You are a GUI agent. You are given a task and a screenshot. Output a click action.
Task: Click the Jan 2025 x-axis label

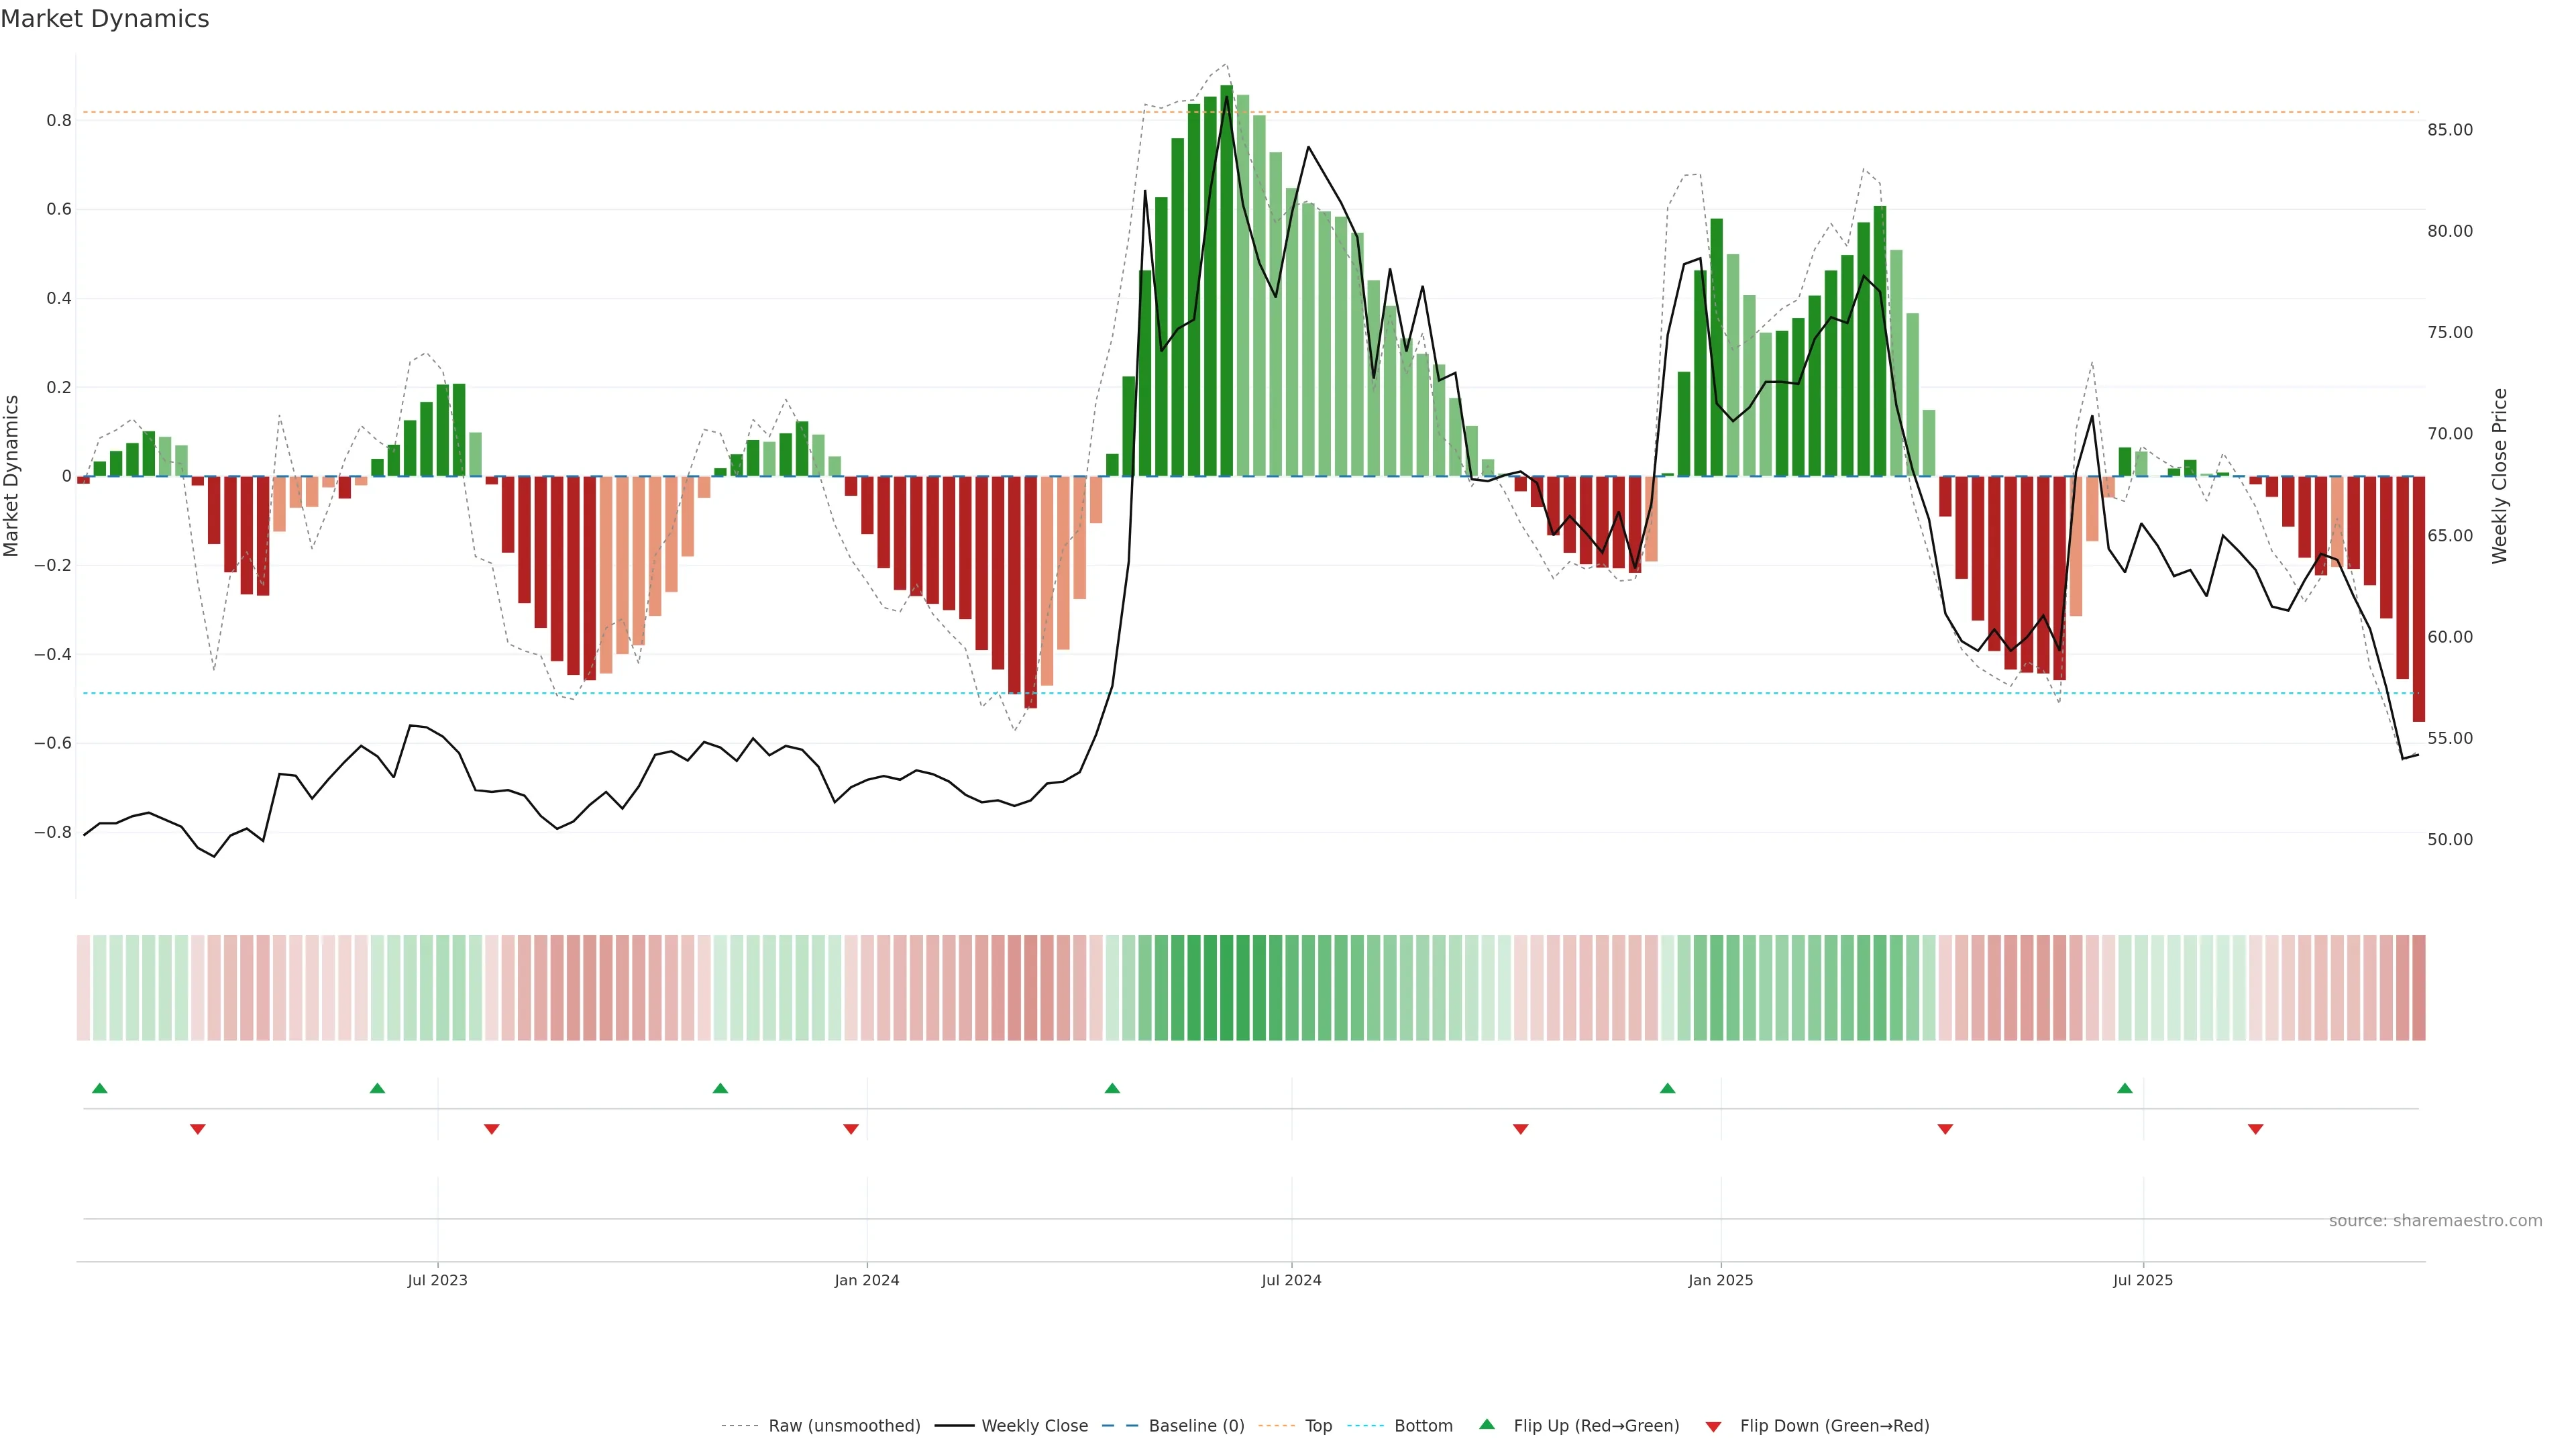(1720, 1280)
